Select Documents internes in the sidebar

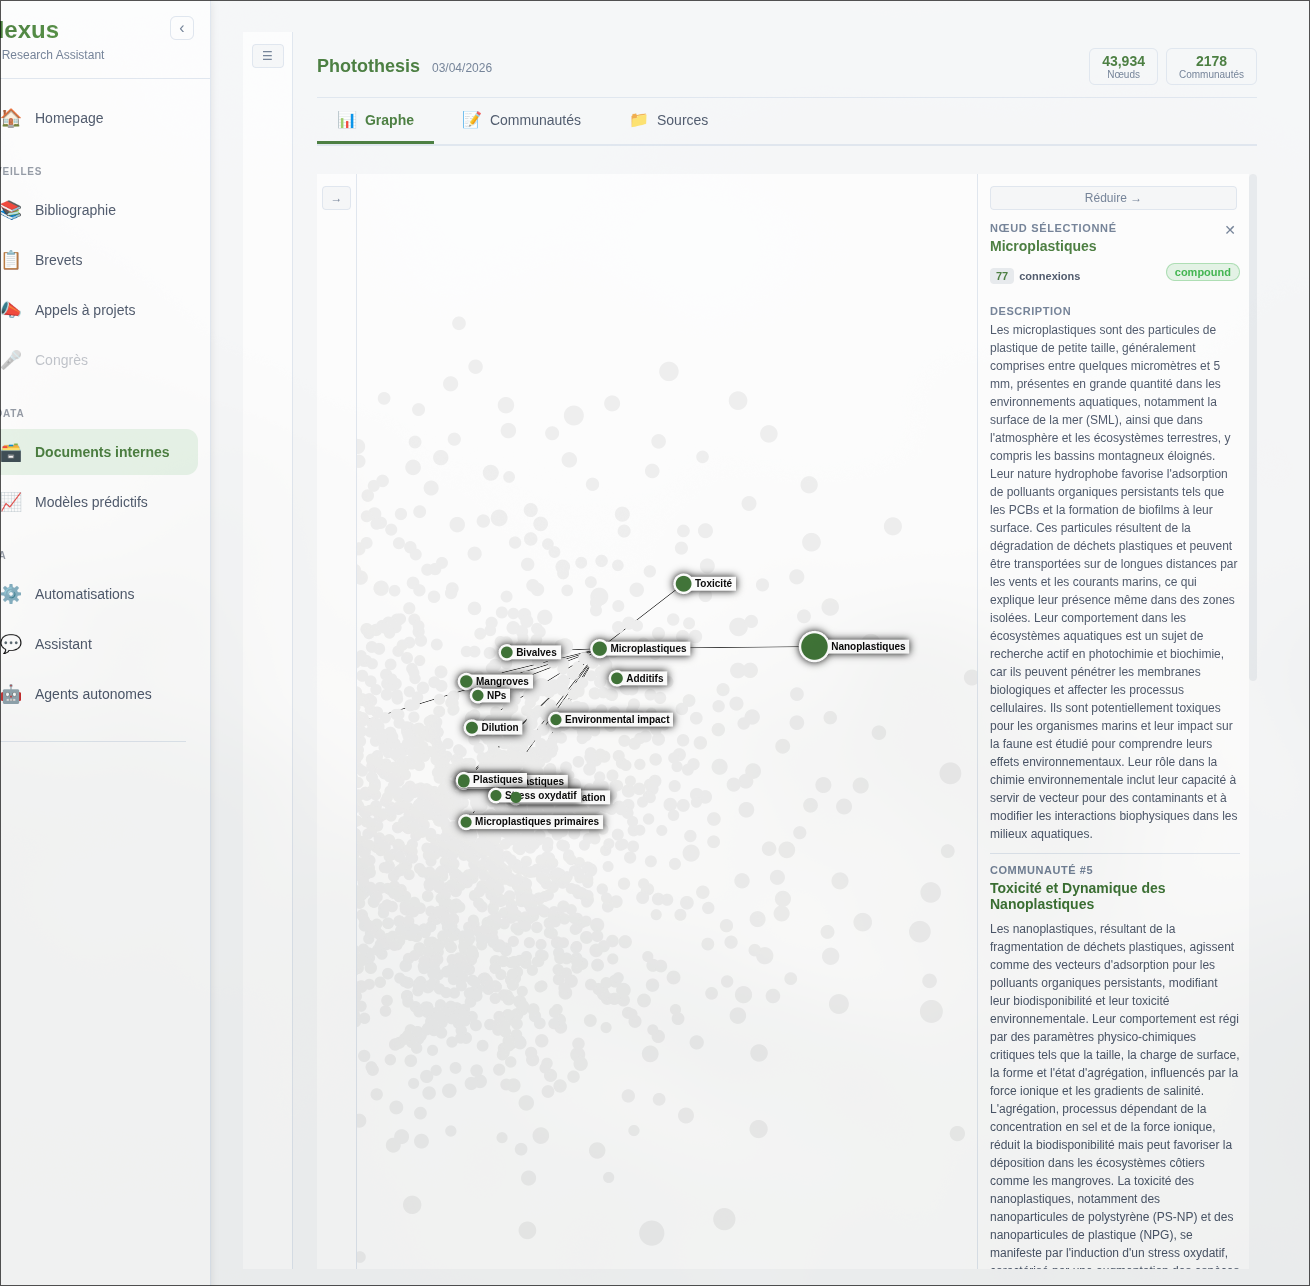pyautogui.click(x=102, y=452)
